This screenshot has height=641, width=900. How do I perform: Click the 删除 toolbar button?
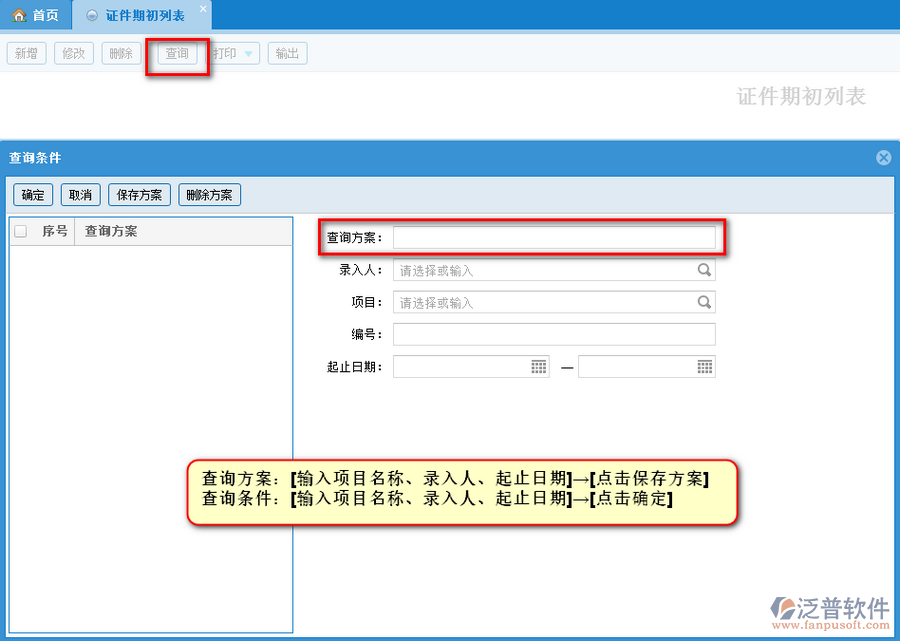tap(121, 53)
